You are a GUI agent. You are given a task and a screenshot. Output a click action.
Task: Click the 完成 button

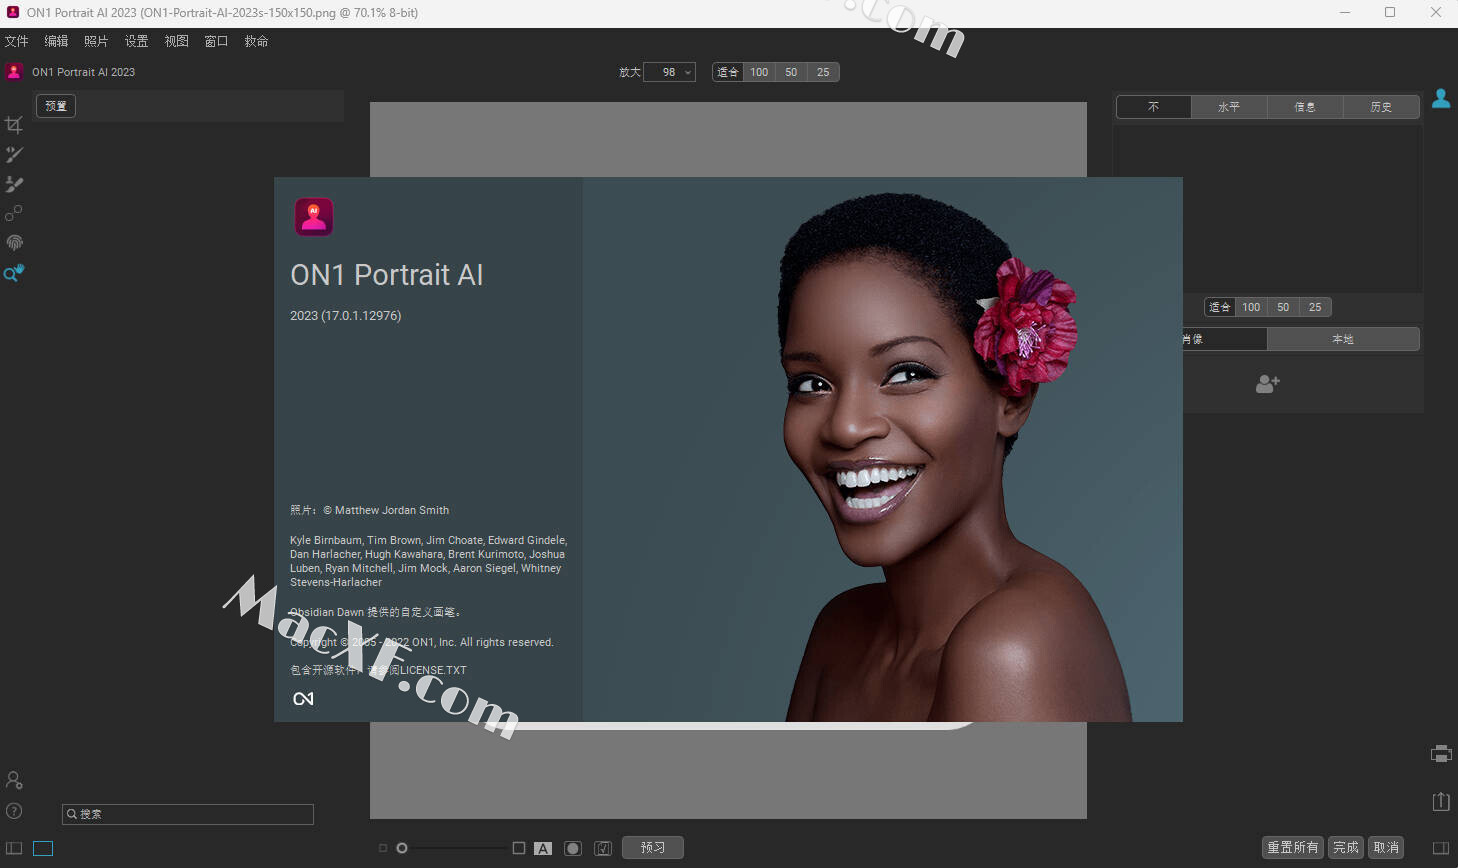pos(1346,847)
